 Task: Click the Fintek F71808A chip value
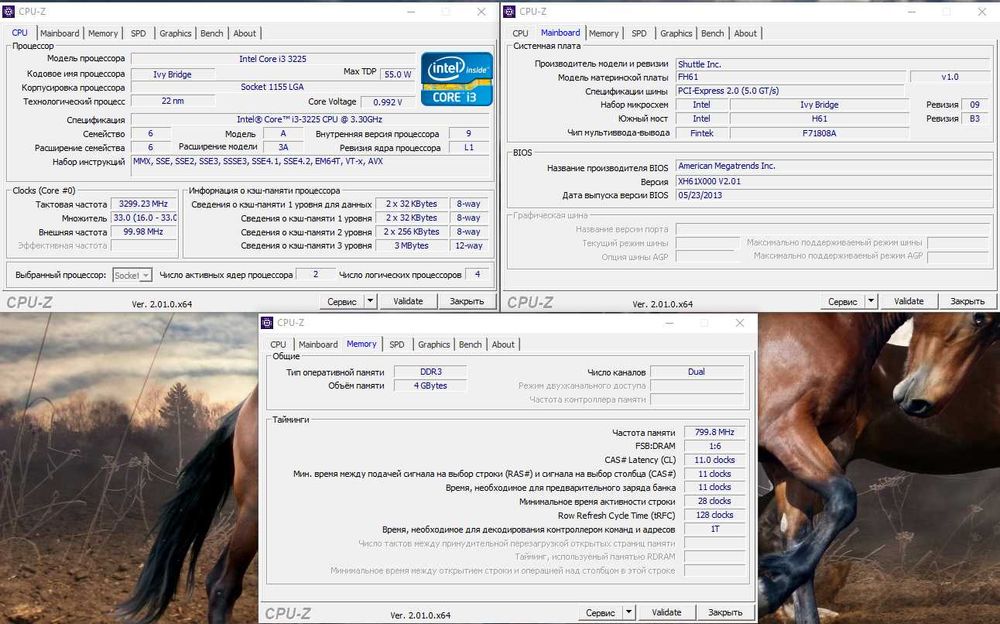pyautogui.click(x=820, y=133)
